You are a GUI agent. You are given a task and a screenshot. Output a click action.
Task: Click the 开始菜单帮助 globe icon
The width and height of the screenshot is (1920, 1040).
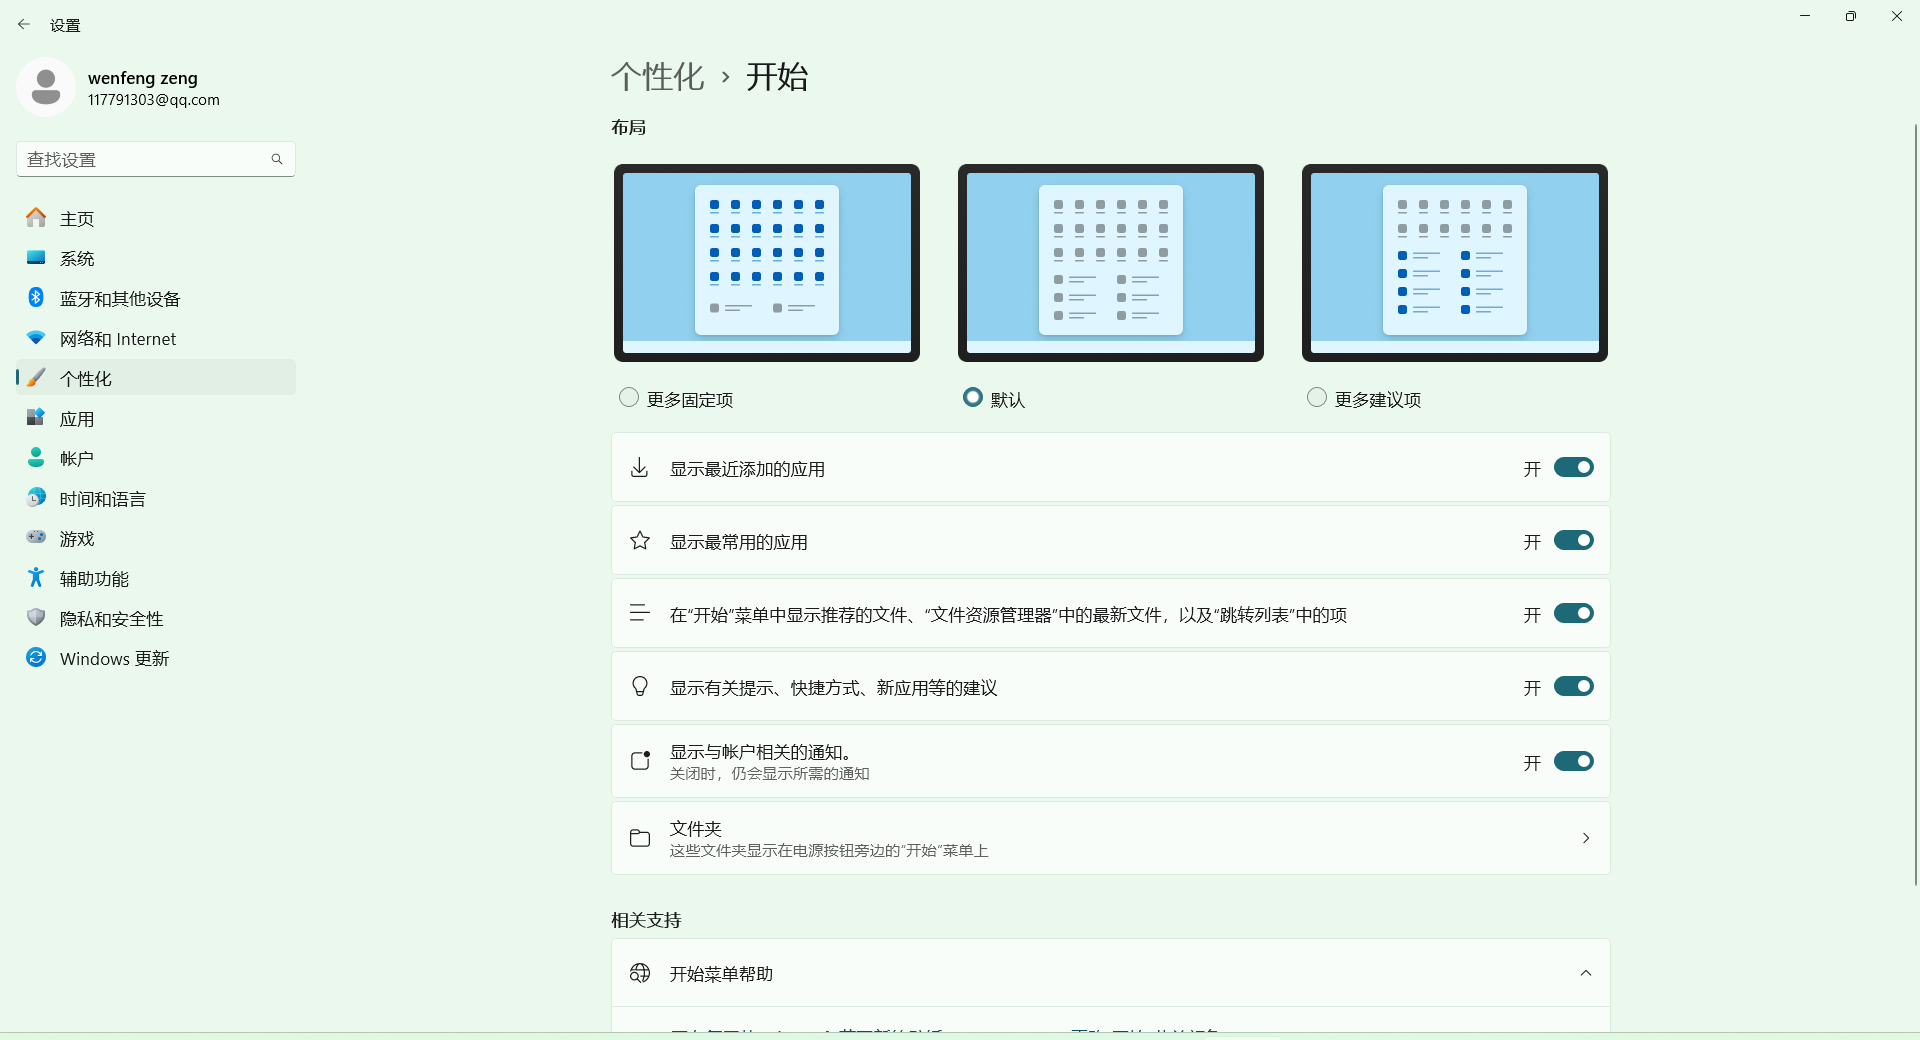tap(640, 973)
